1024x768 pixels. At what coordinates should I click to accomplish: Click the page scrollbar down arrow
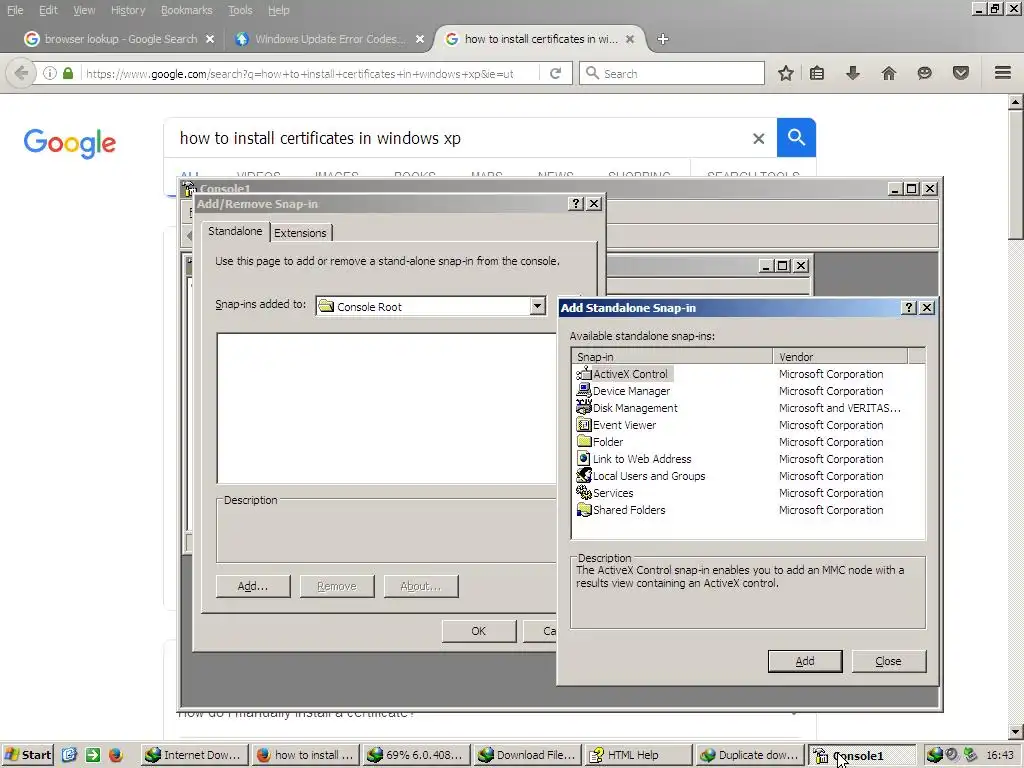tap(1015, 731)
